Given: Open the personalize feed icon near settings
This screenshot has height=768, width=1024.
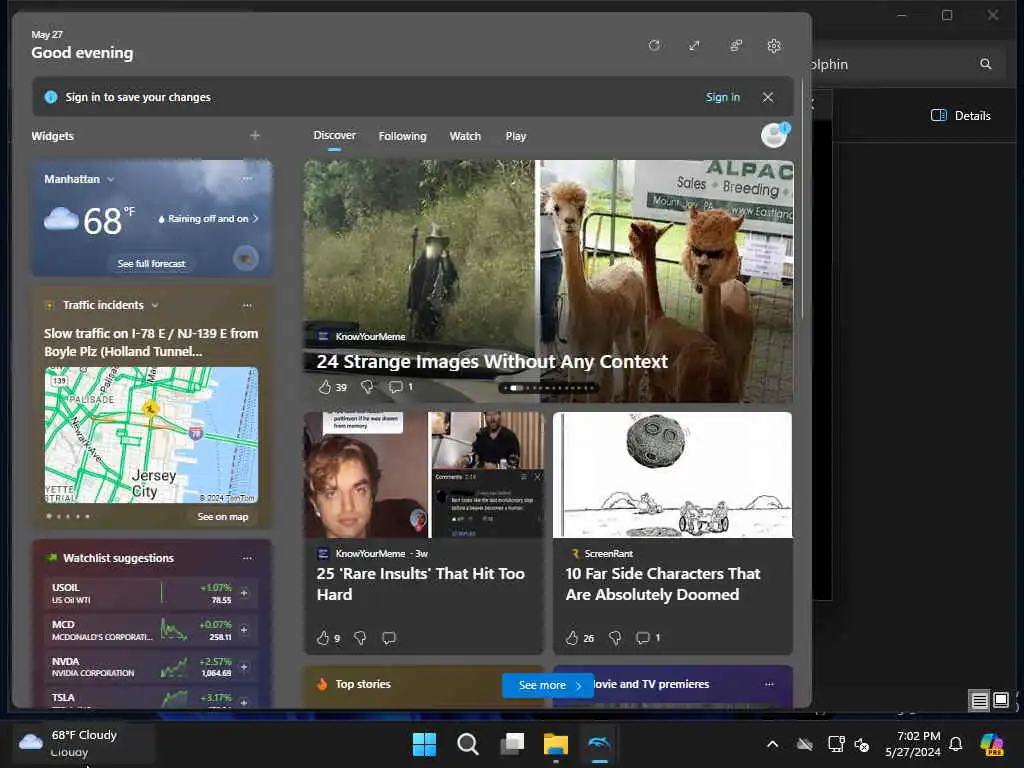Looking at the screenshot, I should click(x=736, y=46).
